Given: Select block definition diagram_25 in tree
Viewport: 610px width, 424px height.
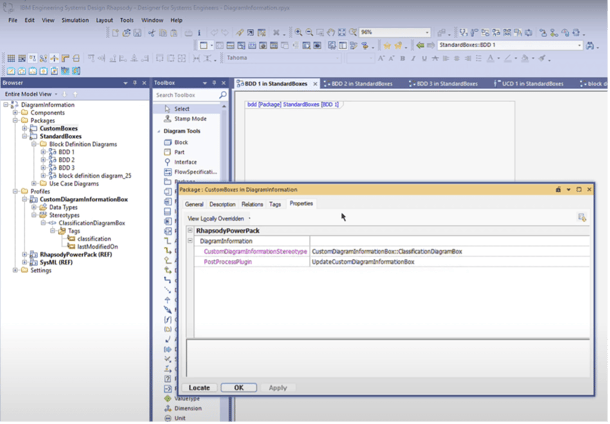Looking at the screenshot, I should (x=95, y=176).
